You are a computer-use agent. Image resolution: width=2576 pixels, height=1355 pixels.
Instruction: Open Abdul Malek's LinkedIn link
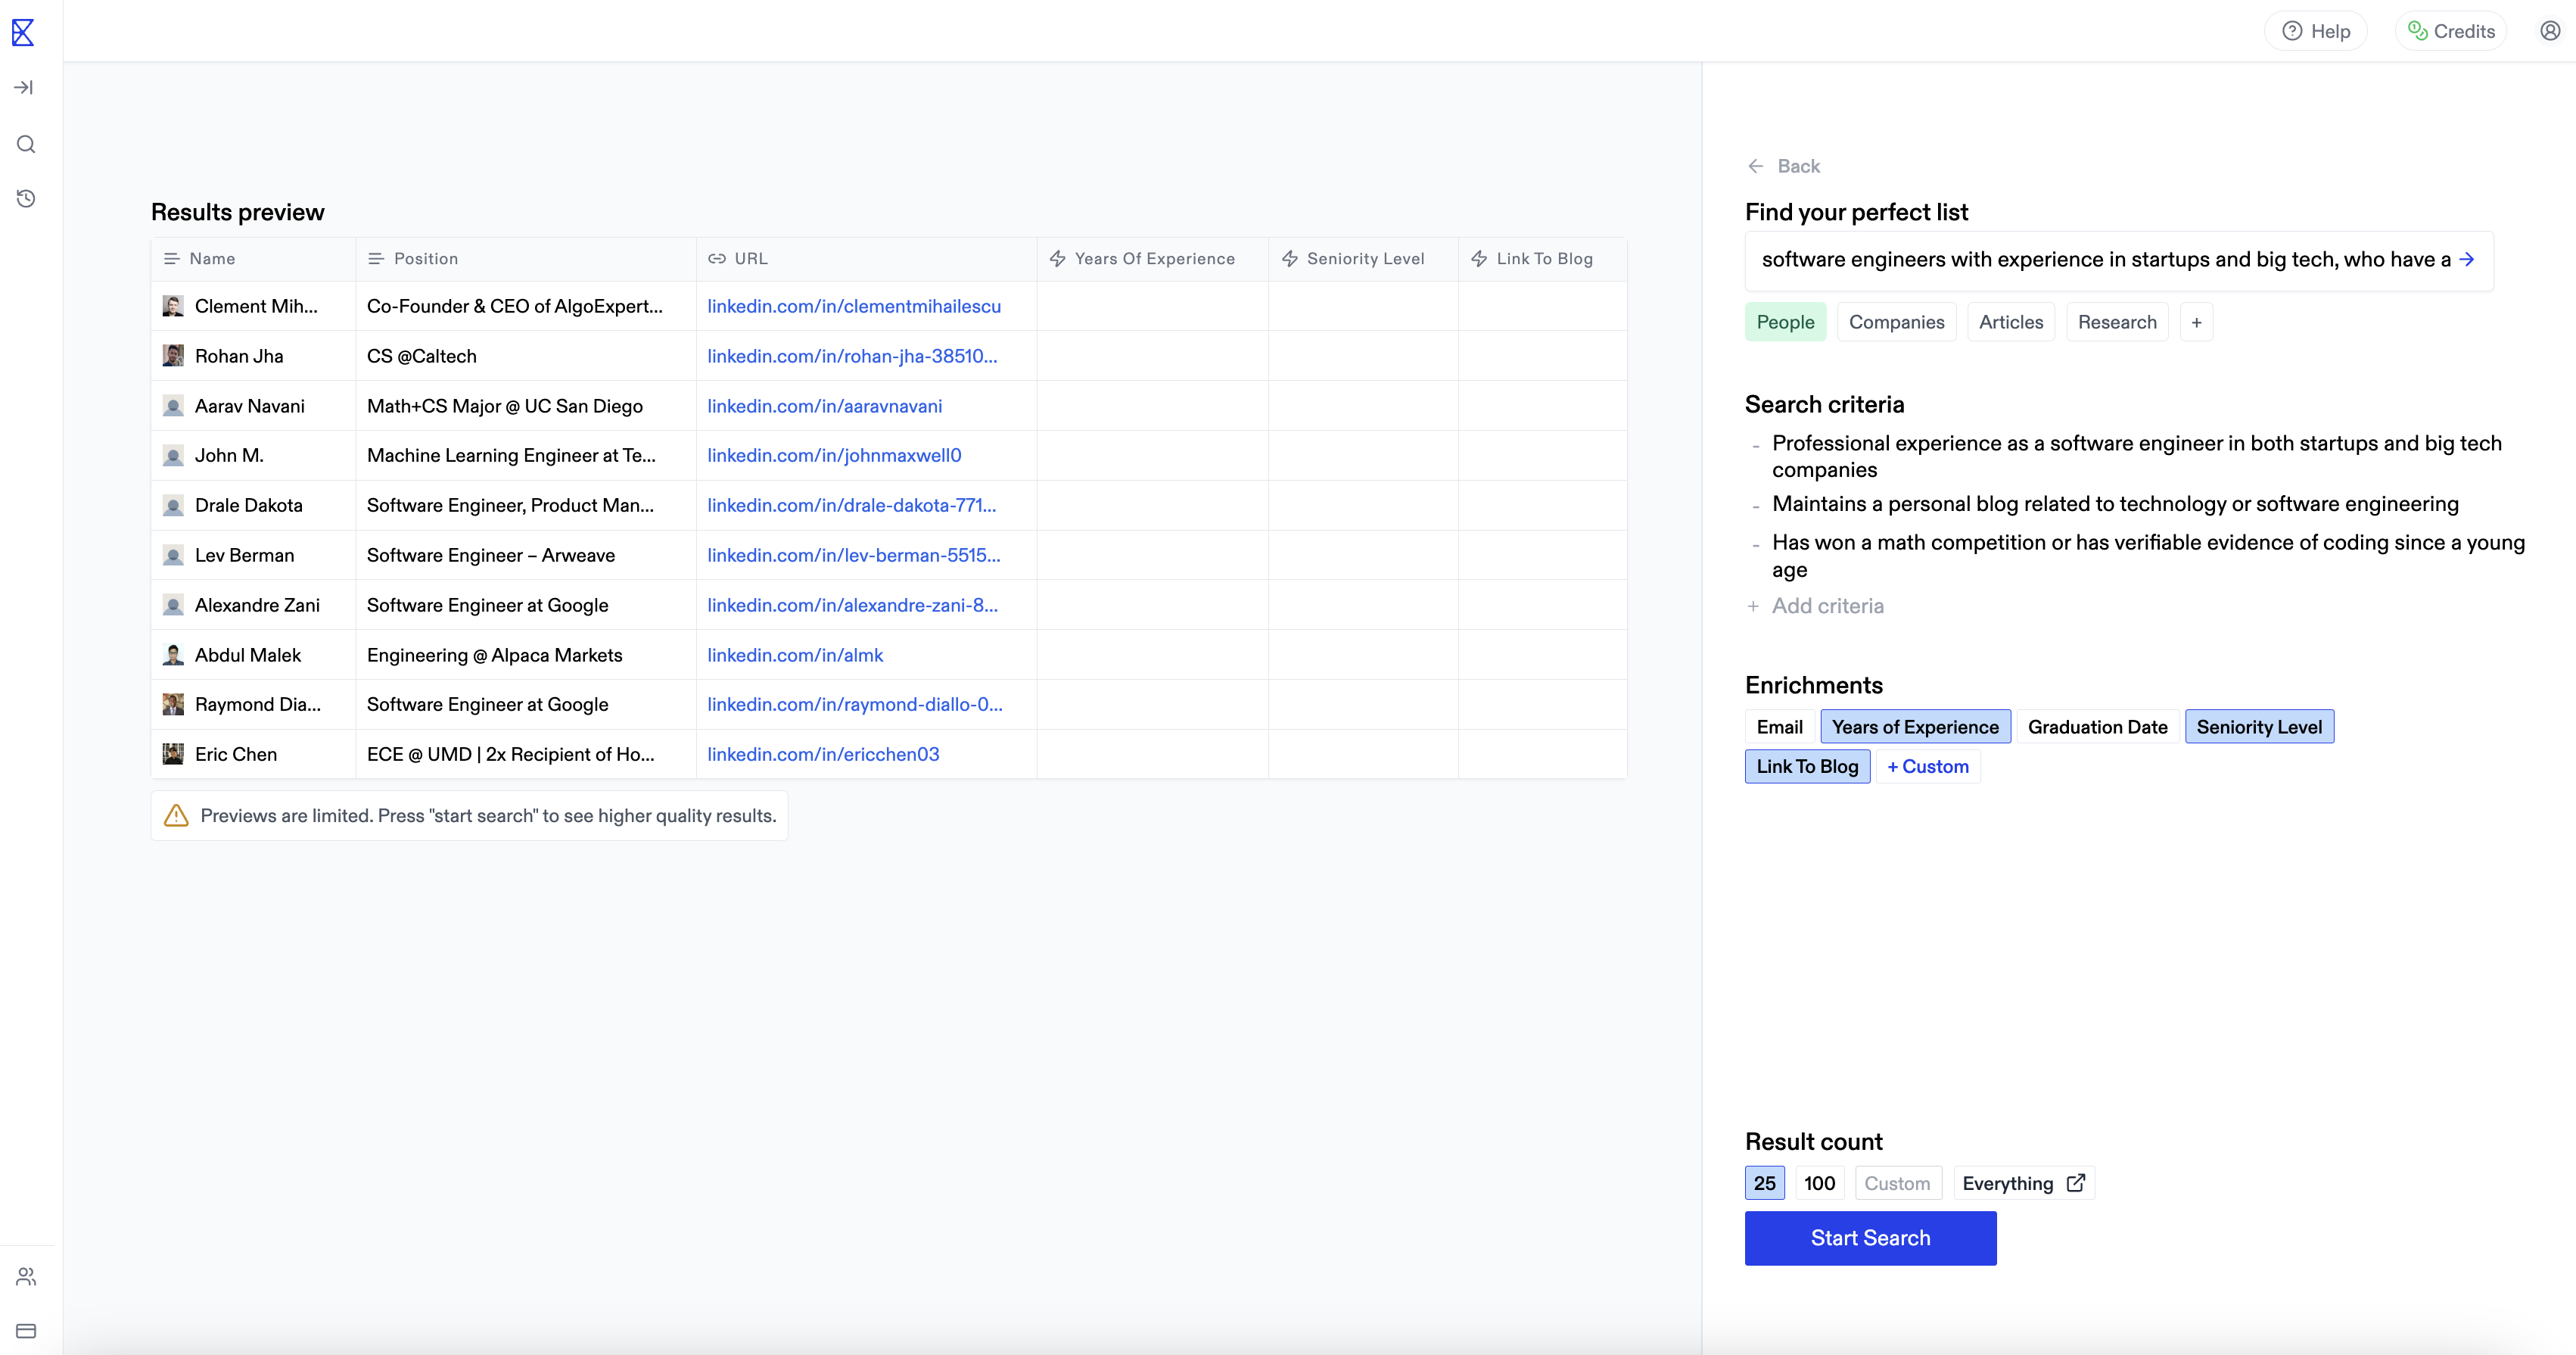tap(795, 655)
